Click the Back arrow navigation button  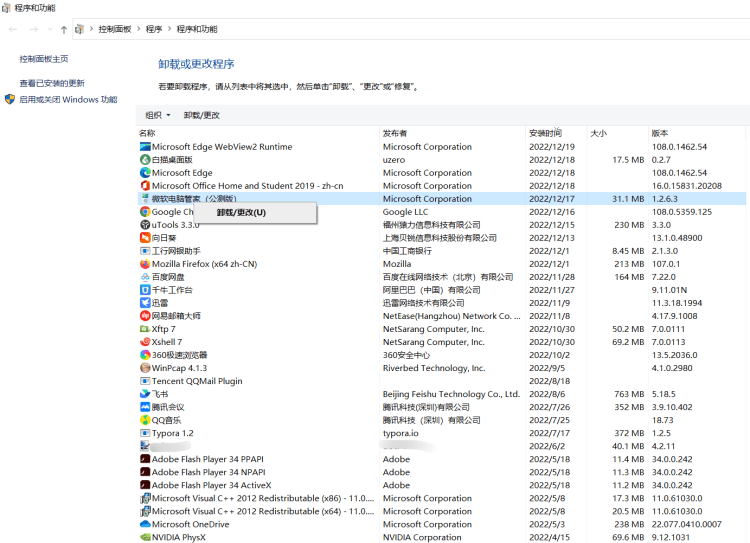(x=13, y=30)
